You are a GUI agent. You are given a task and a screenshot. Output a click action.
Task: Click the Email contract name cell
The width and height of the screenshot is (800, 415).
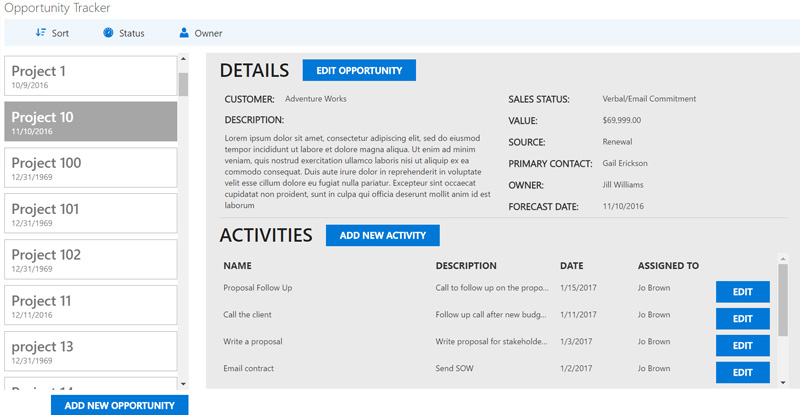[248, 368]
